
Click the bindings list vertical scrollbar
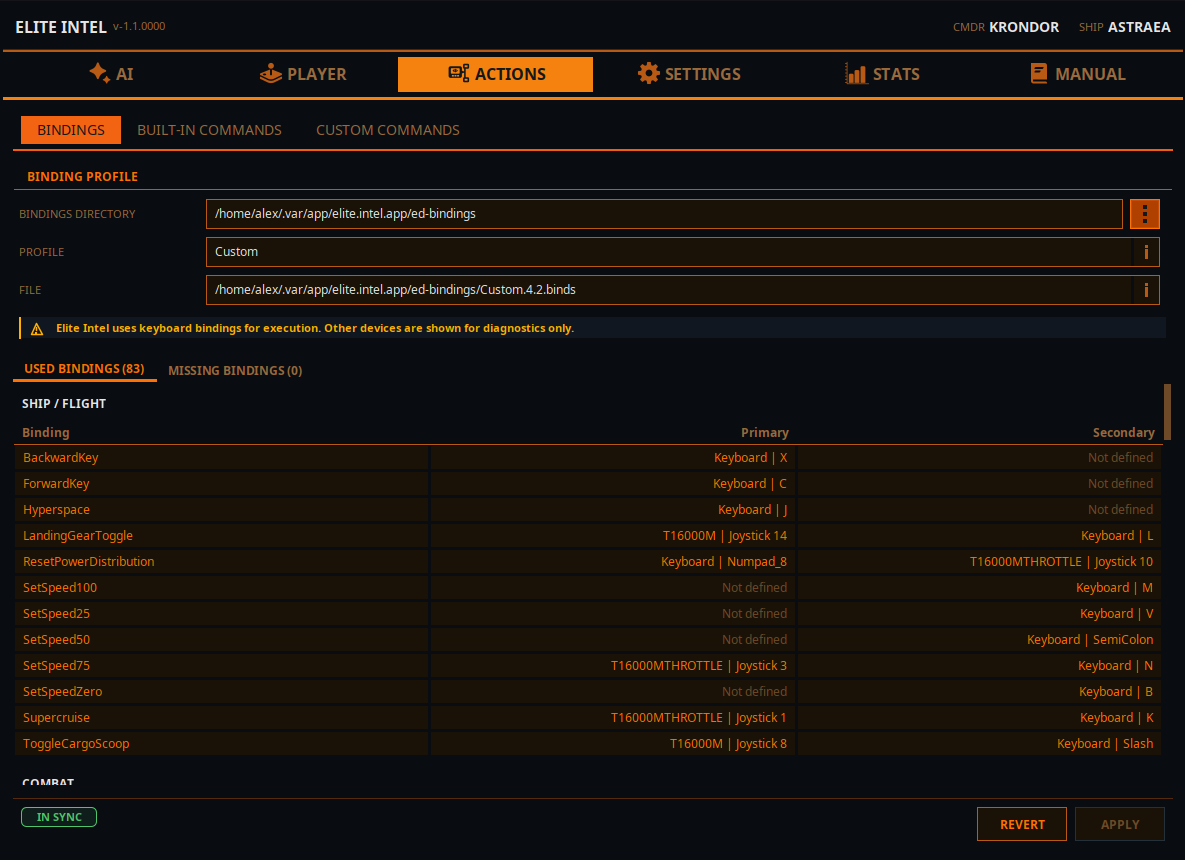pos(1167,412)
